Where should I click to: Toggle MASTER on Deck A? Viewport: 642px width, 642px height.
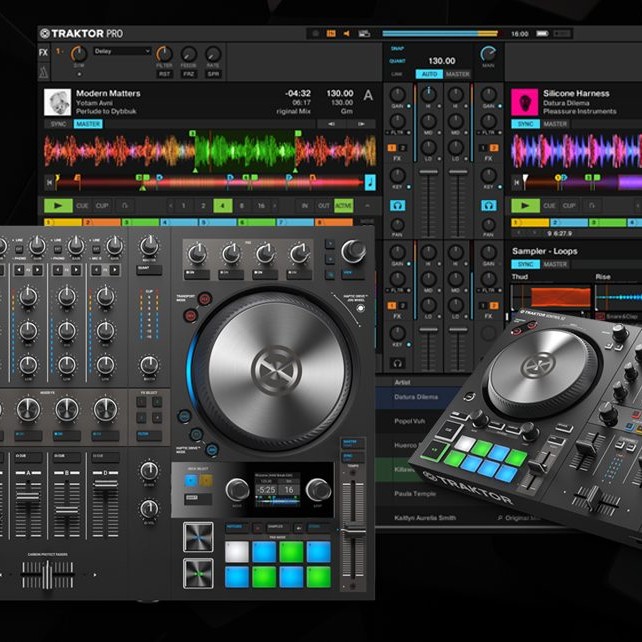pyautogui.click(x=88, y=124)
